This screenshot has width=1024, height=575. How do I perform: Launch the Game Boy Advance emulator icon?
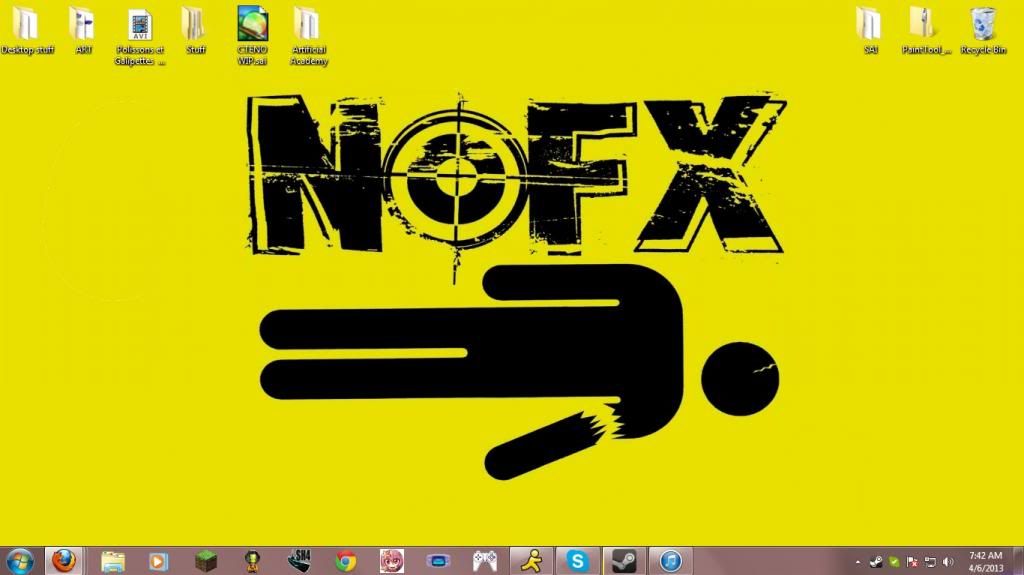(x=438, y=561)
